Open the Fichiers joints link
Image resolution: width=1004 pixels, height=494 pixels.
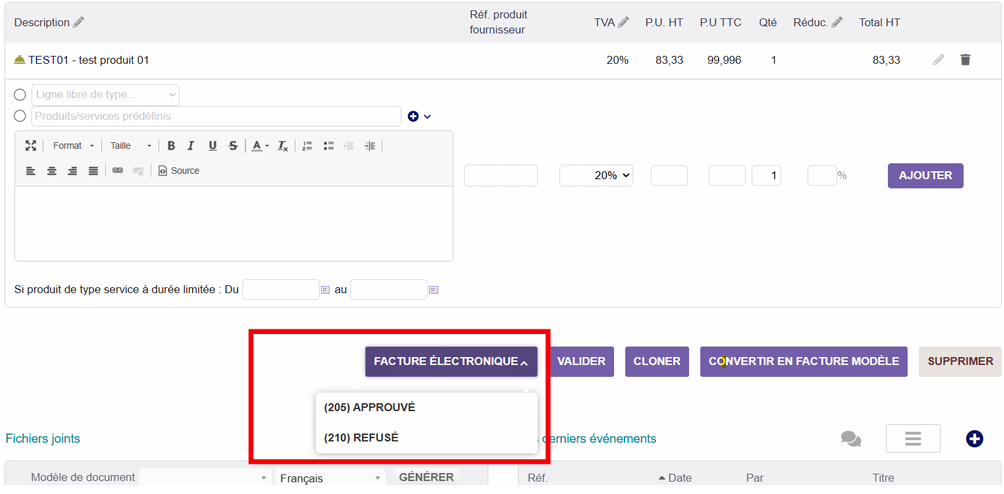[x=43, y=438]
